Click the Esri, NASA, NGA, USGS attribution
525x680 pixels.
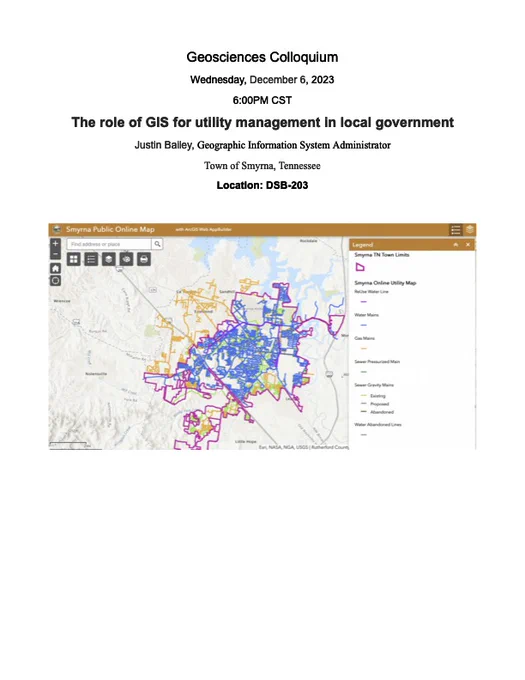tap(303, 447)
